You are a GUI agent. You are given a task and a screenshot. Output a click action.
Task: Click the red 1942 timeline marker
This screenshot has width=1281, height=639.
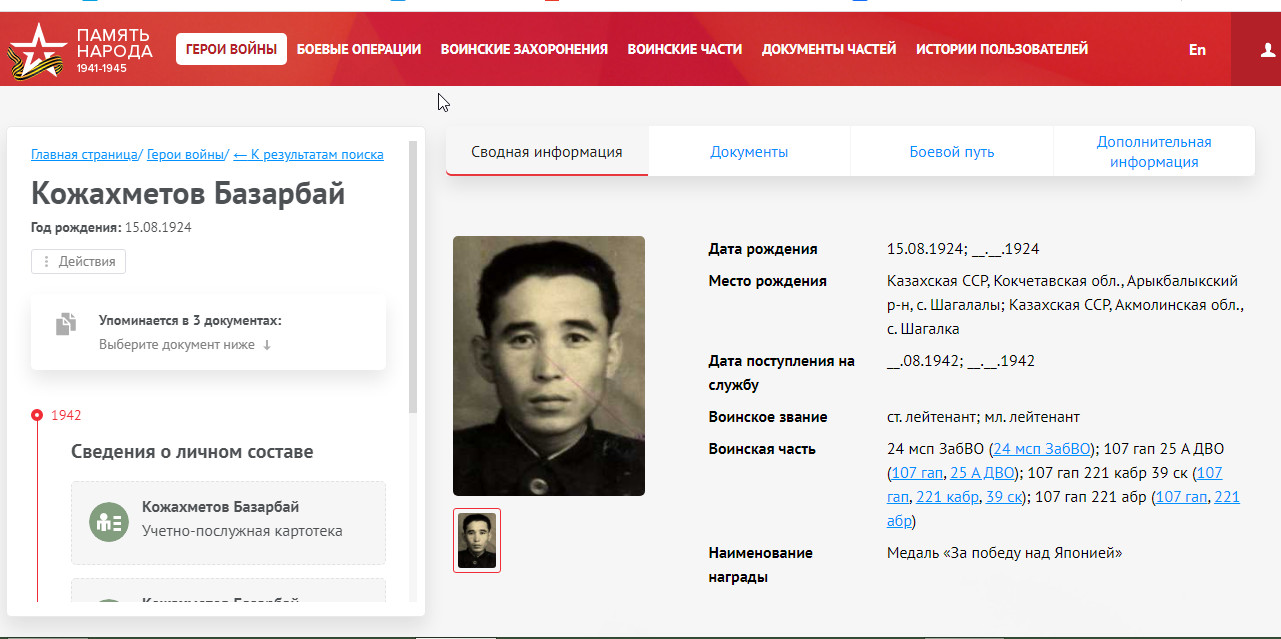point(37,415)
